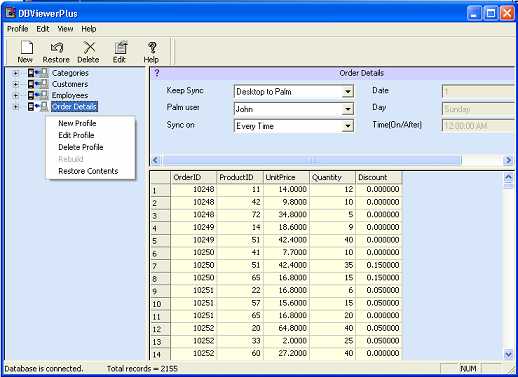Click the UnitPrice column header
Viewport: 518px width, 377px height.
(x=286, y=177)
